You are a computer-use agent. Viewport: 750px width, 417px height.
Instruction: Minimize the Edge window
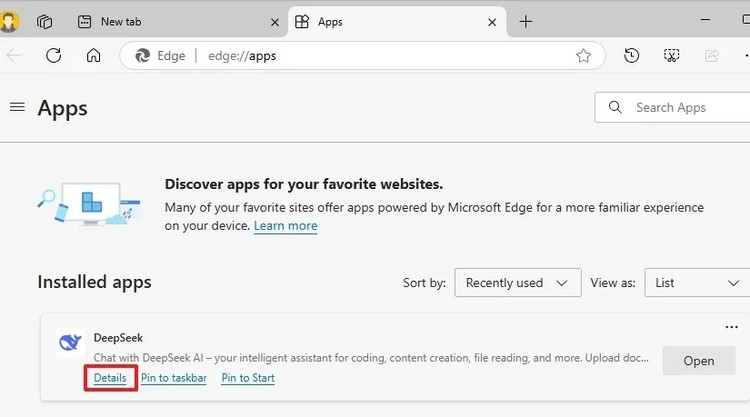tap(705, 20)
